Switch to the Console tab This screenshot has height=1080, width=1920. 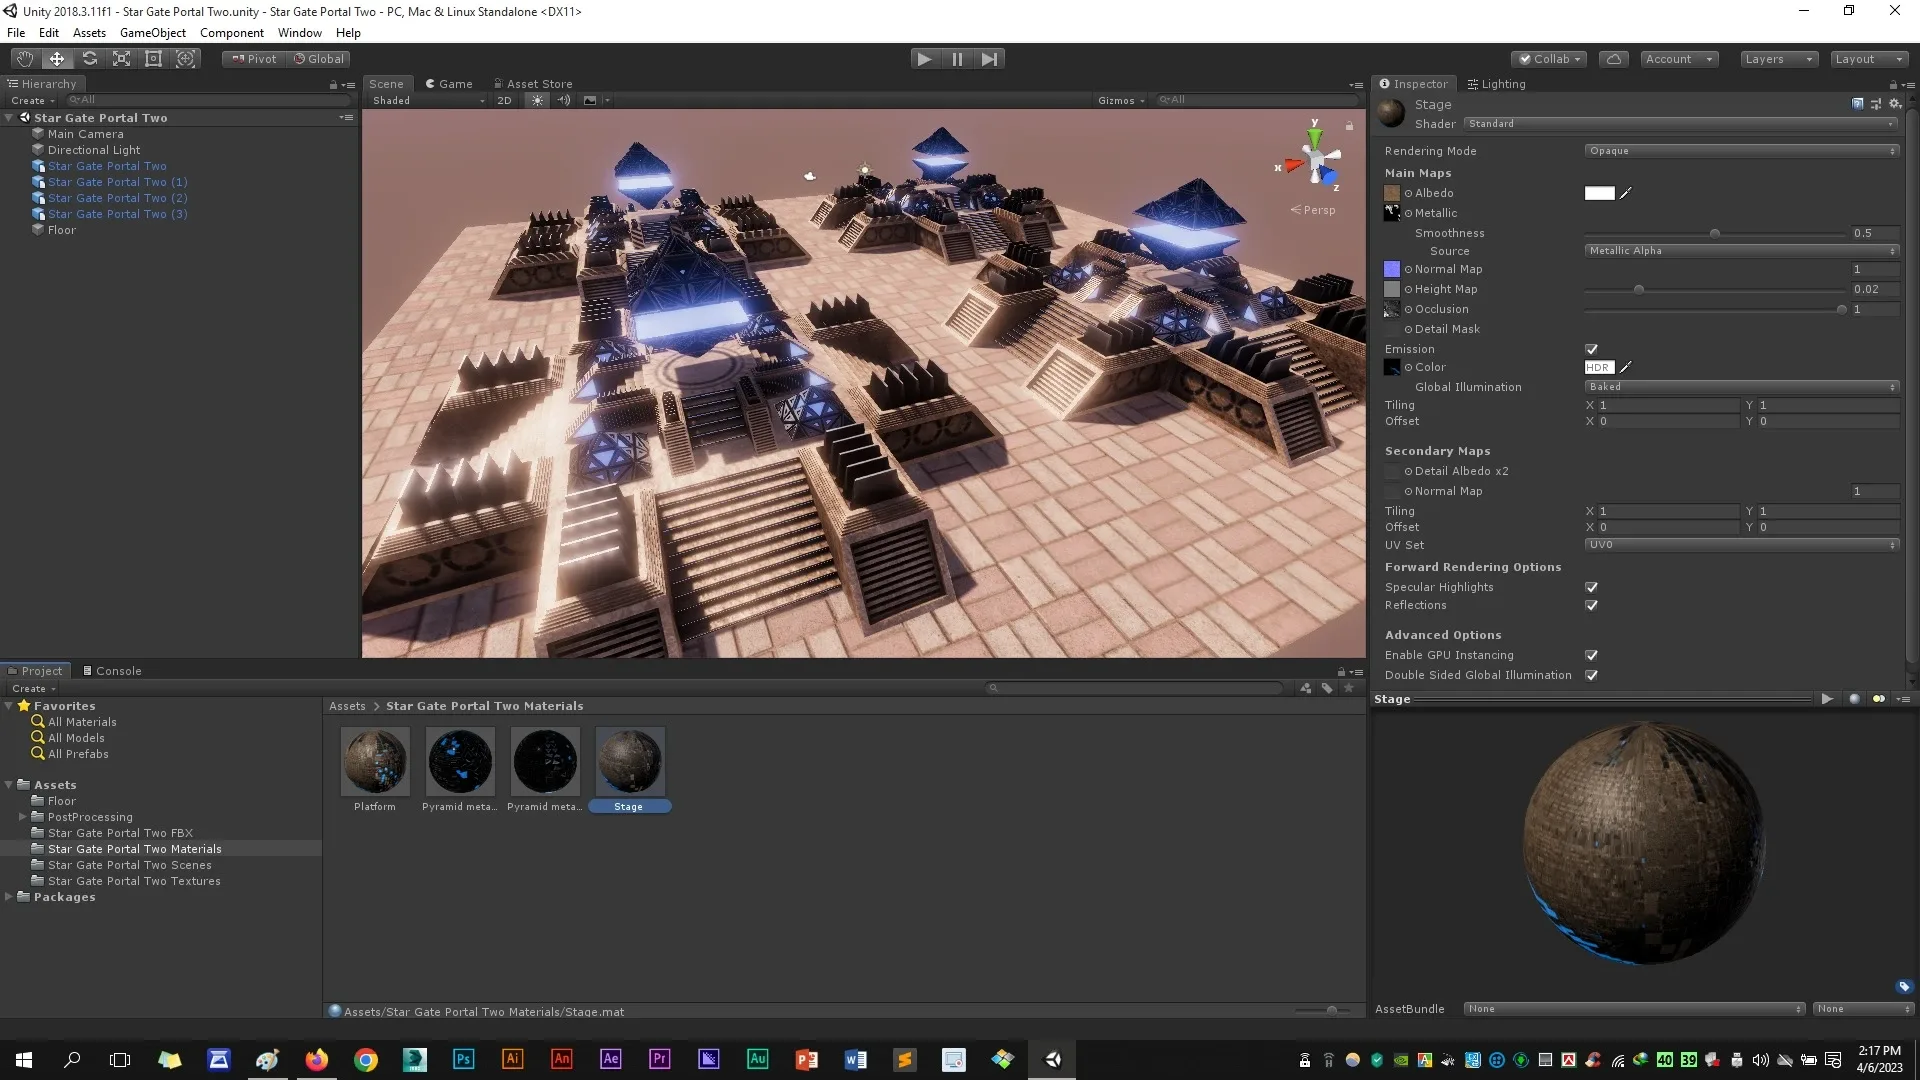click(x=112, y=671)
